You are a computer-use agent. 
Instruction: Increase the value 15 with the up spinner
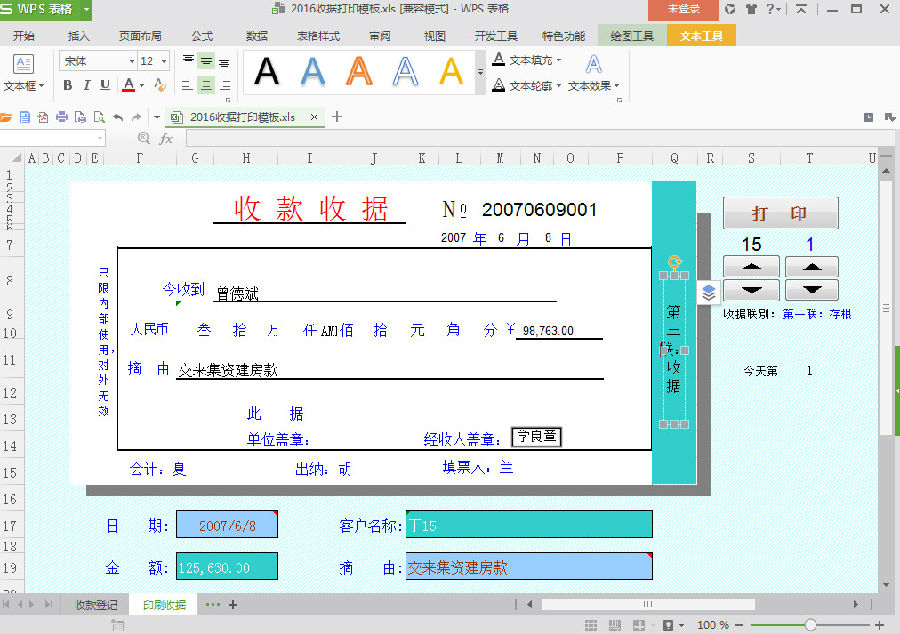click(751, 267)
